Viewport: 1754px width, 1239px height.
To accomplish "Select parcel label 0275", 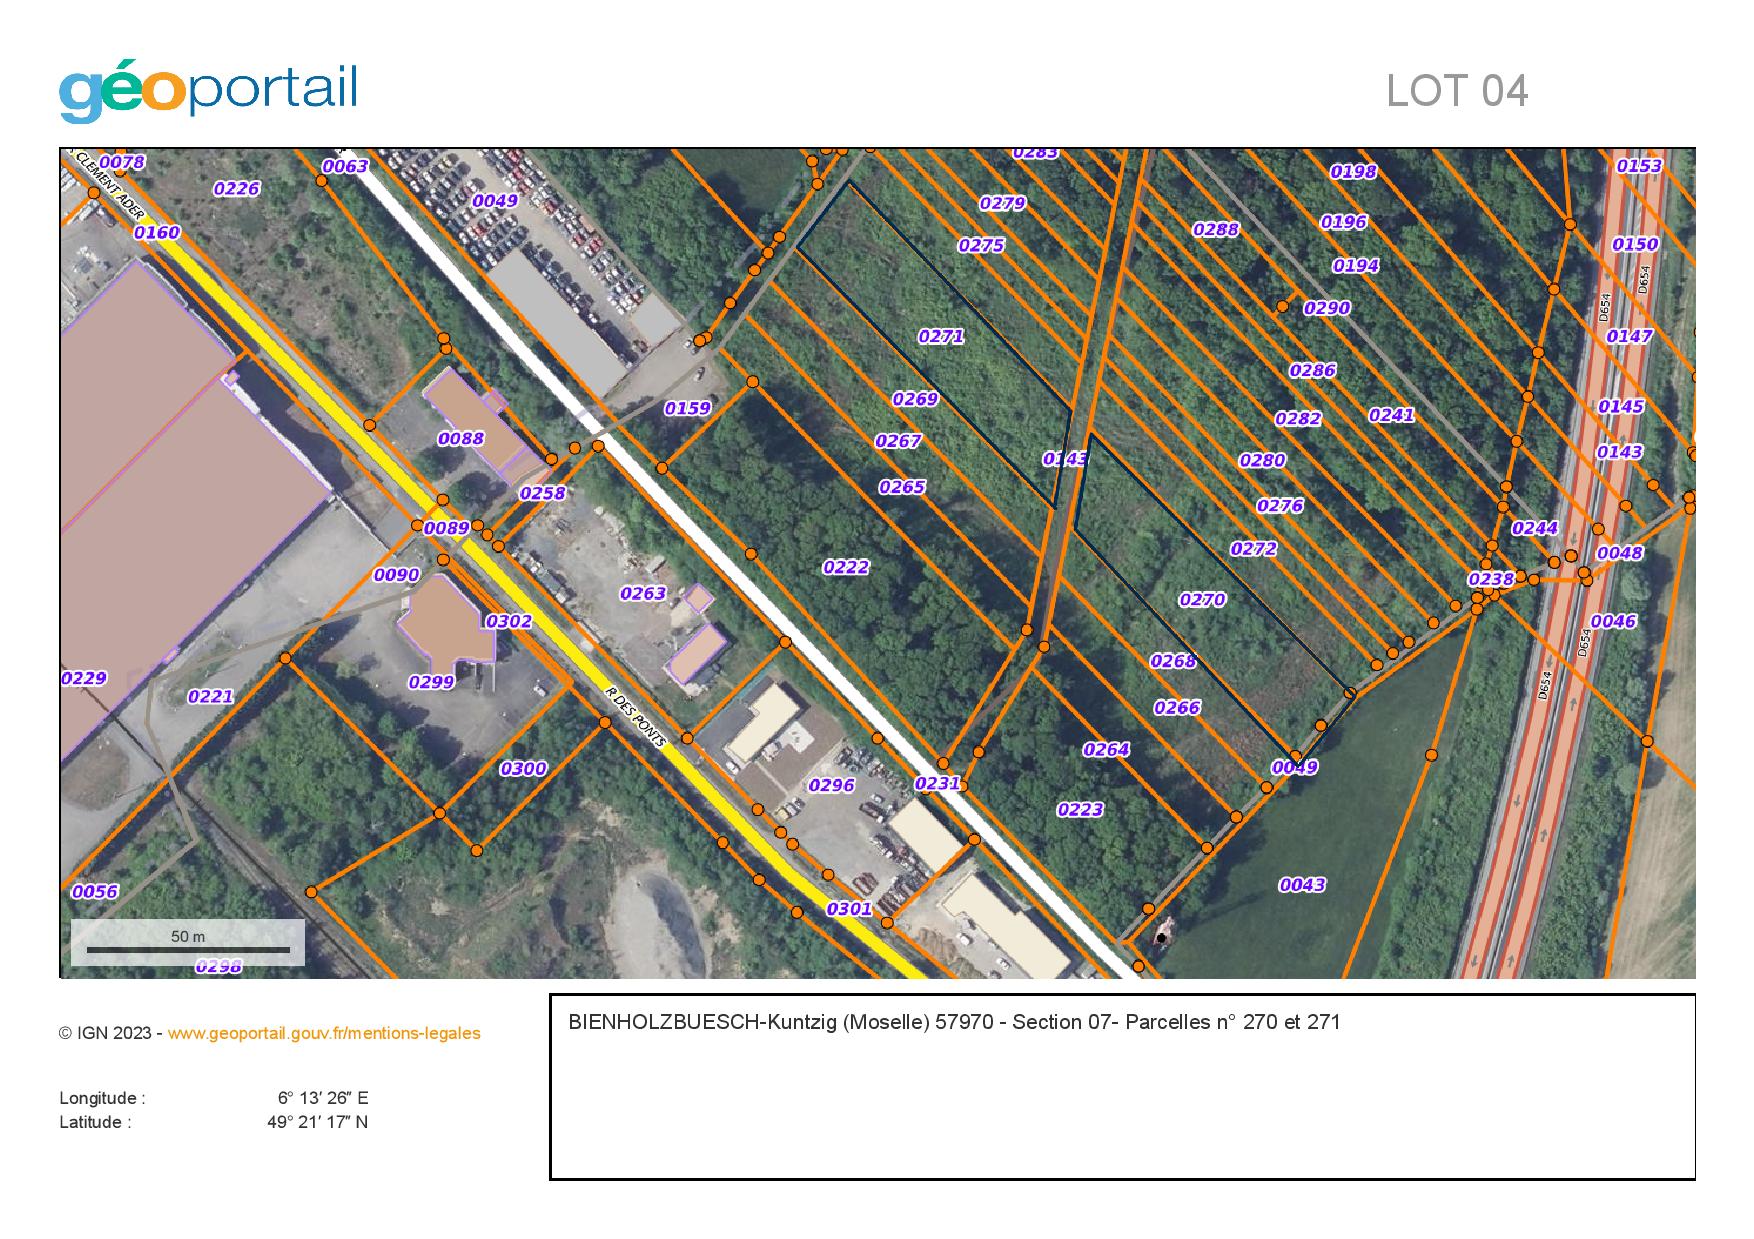I will point(981,245).
